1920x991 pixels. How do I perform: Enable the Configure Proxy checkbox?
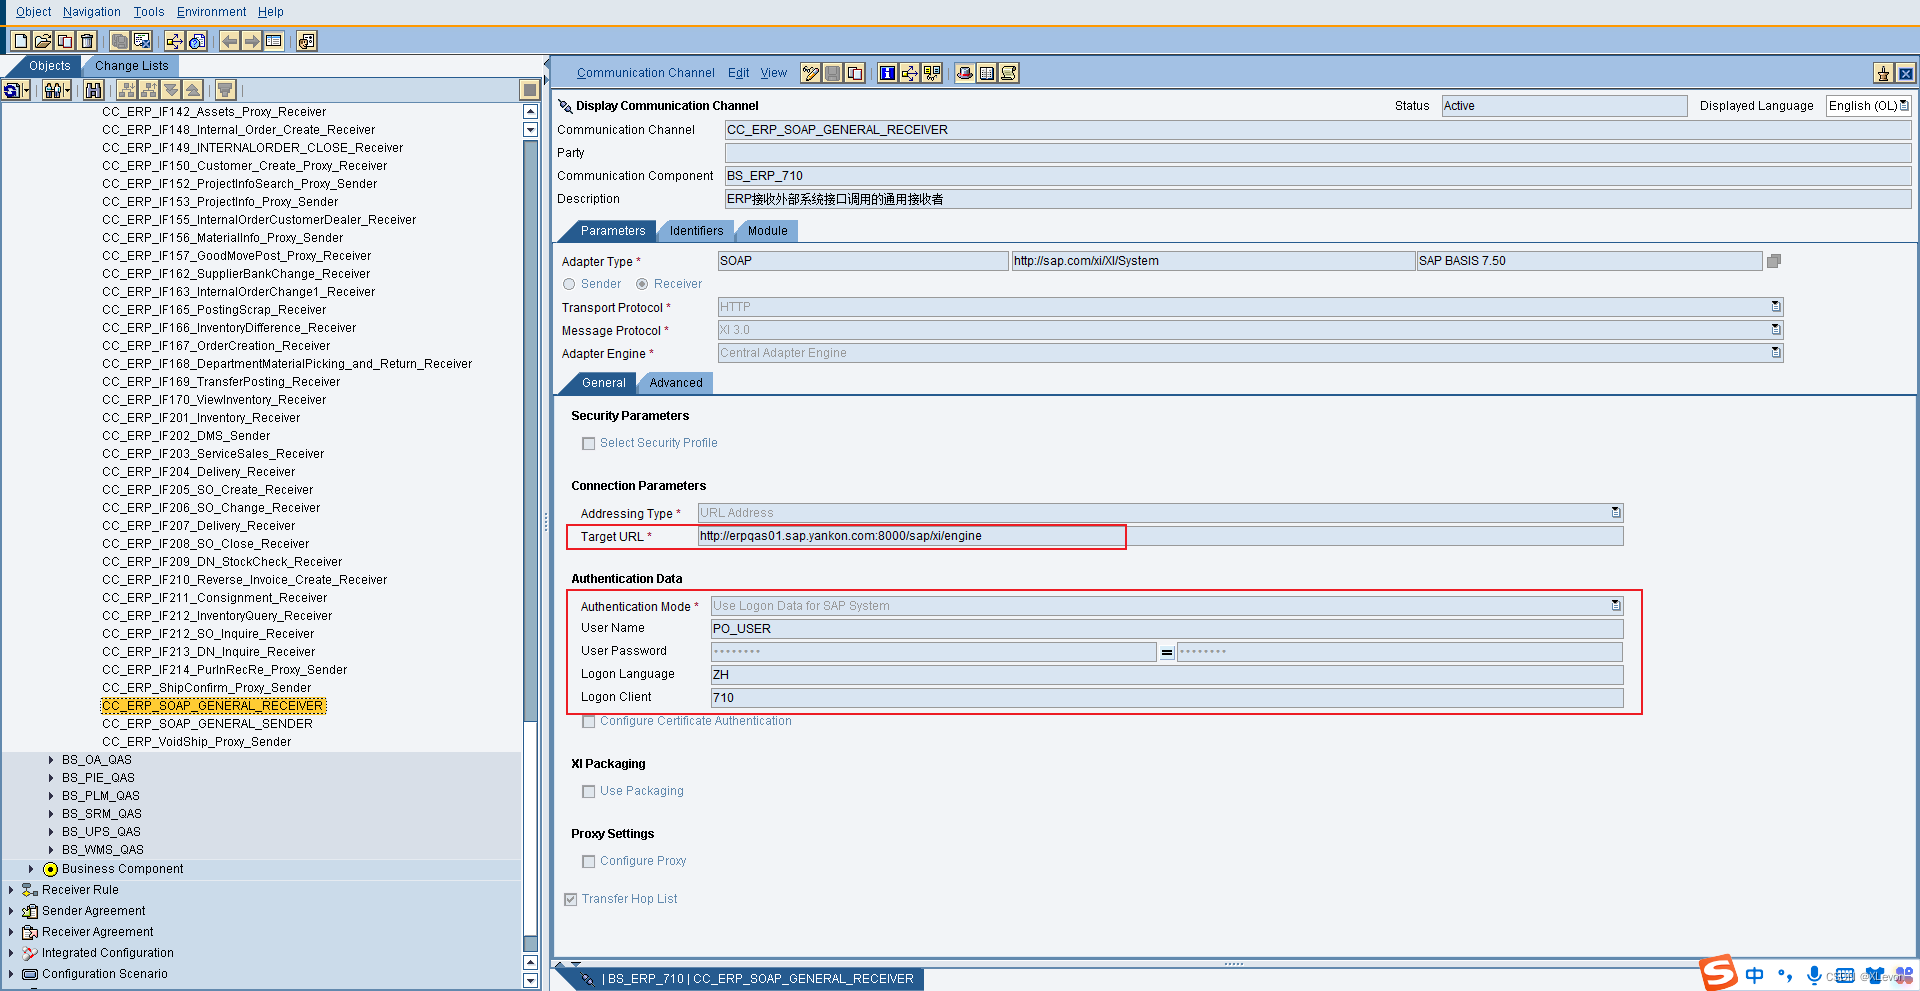589,861
